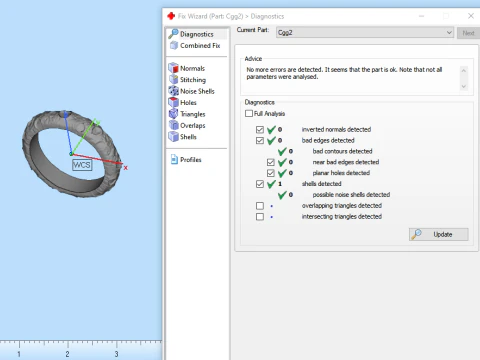This screenshot has height=360, width=480.
Task: Uncheck inverted normals detected checkbox
Action: click(x=260, y=129)
